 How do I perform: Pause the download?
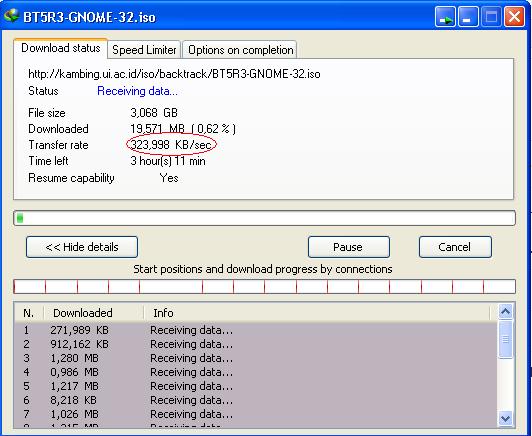point(349,247)
